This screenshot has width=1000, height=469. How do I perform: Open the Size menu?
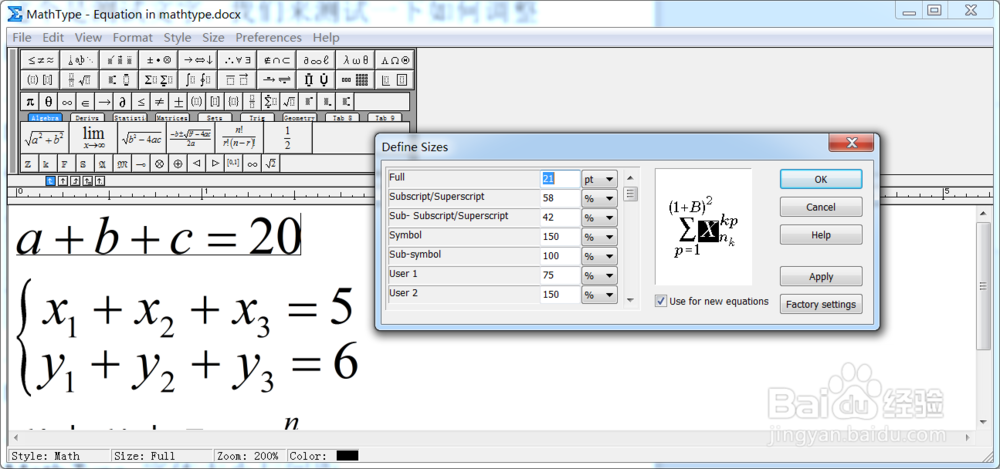(x=214, y=38)
